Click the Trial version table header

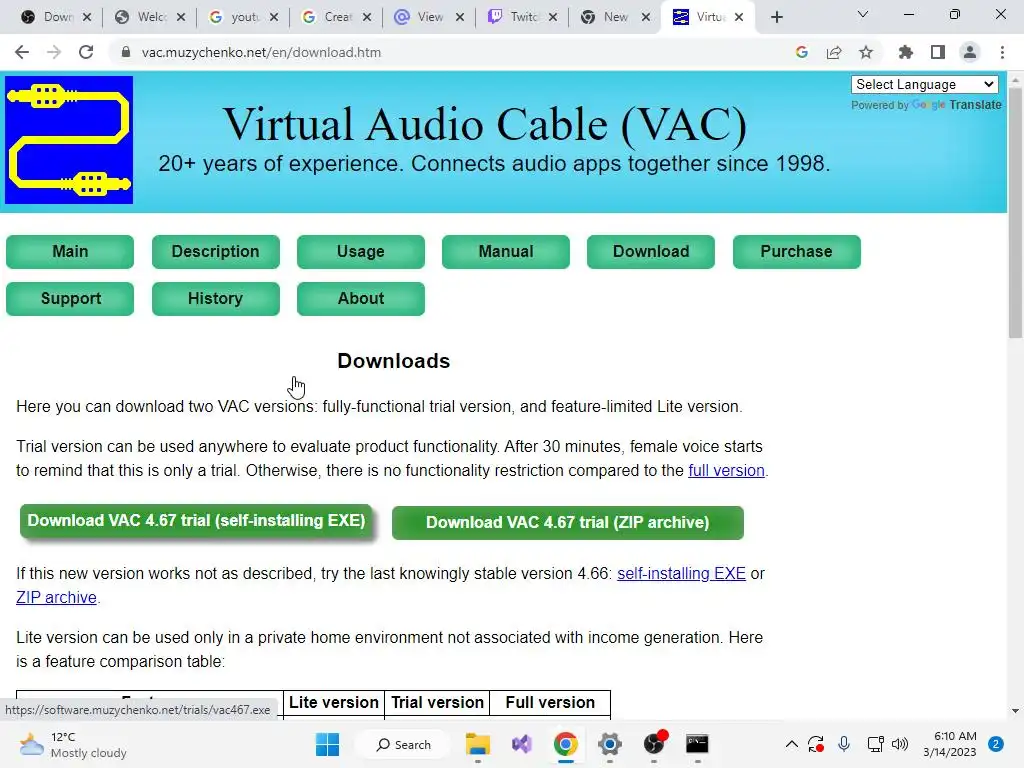tap(437, 703)
